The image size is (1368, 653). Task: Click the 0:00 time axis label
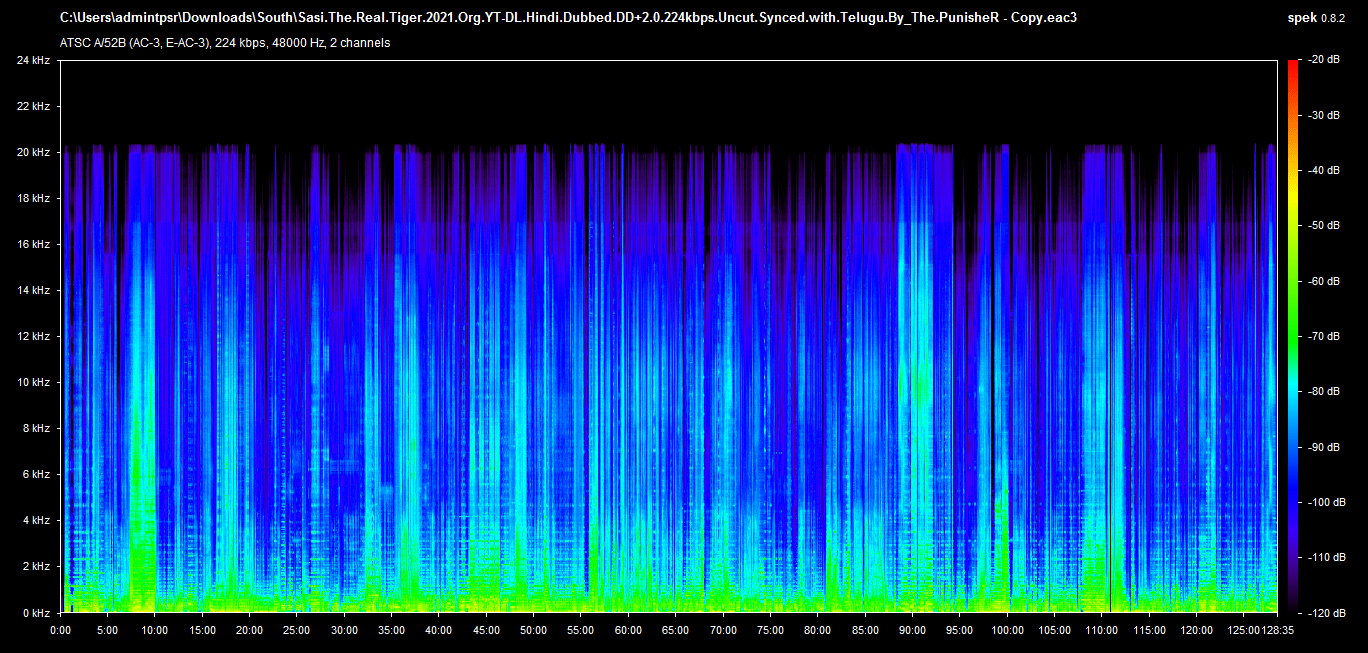61,631
